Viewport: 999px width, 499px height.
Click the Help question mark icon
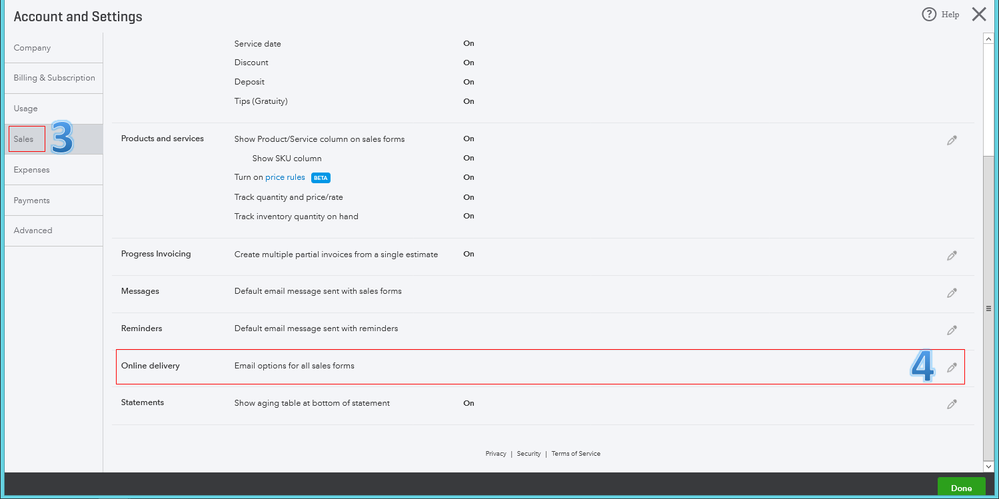pos(929,15)
